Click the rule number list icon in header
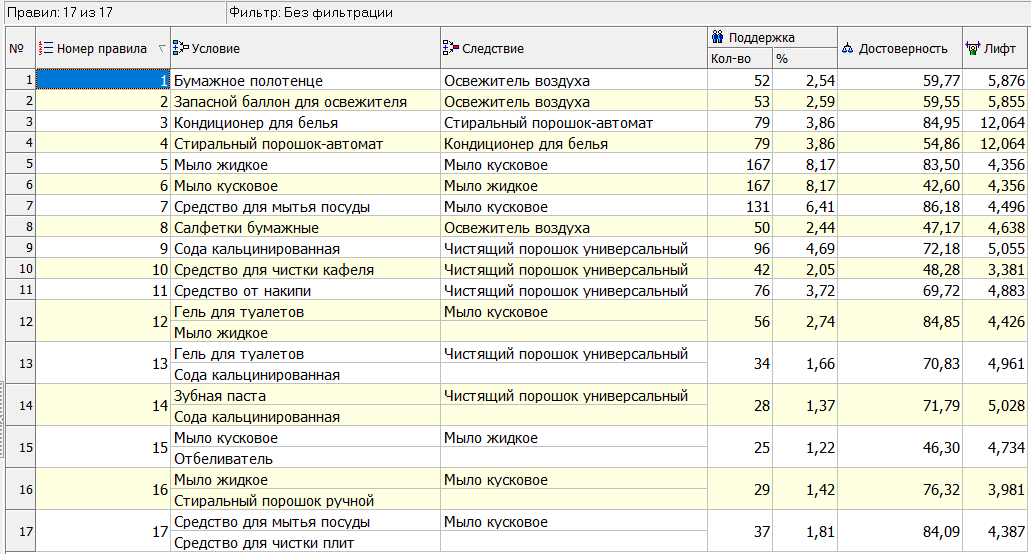Image resolution: width=1031 pixels, height=554 pixels. [45, 48]
